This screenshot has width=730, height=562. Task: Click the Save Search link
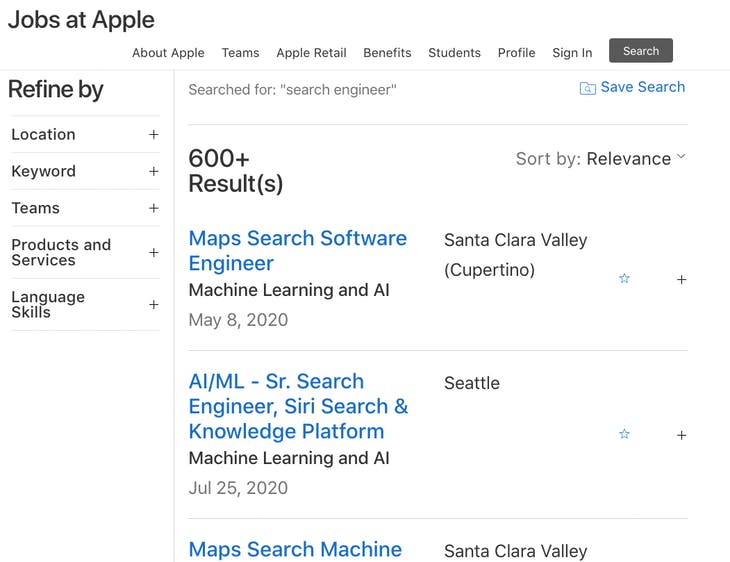coord(642,87)
